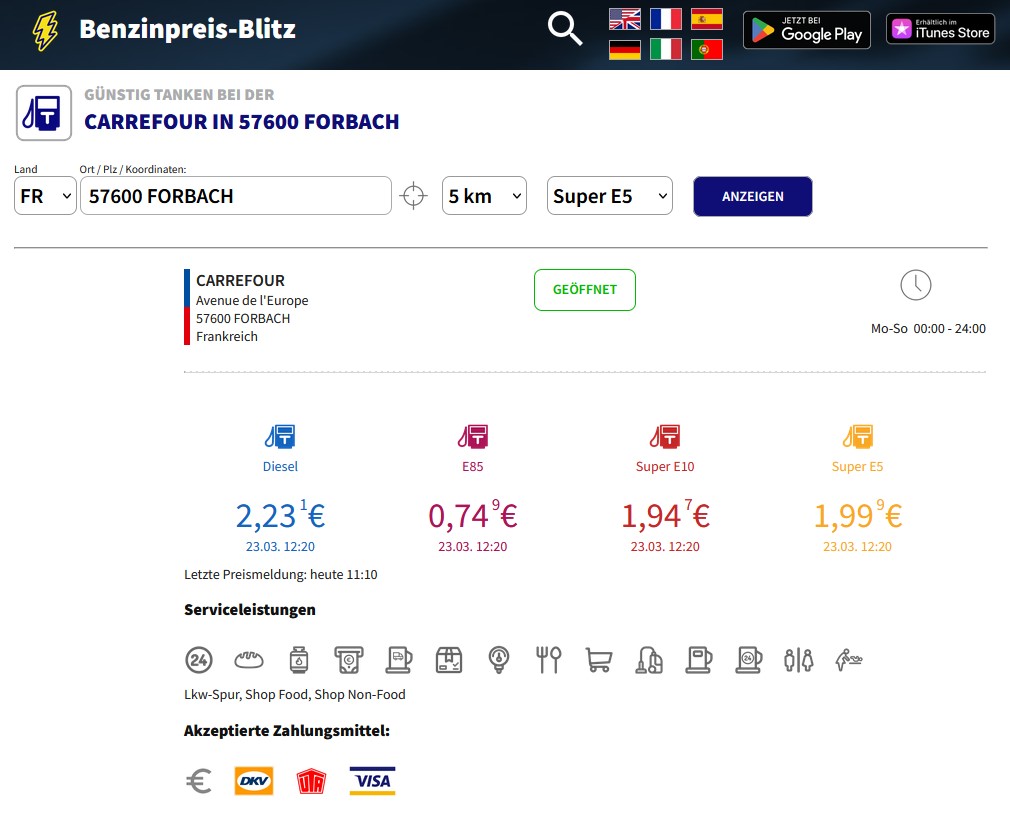Click the Euro cash payment icon
This screenshot has width=1010, height=833.
[x=199, y=781]
